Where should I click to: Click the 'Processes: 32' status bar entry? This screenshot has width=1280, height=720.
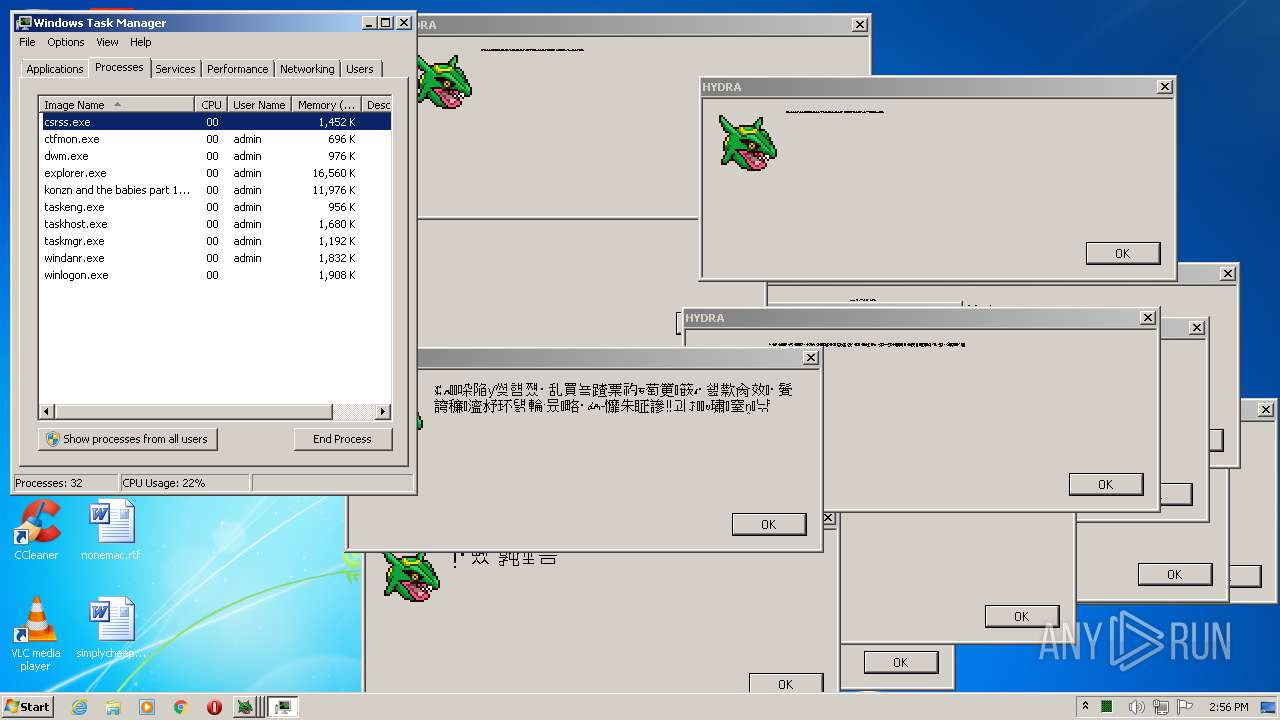(x=65, y=483)
